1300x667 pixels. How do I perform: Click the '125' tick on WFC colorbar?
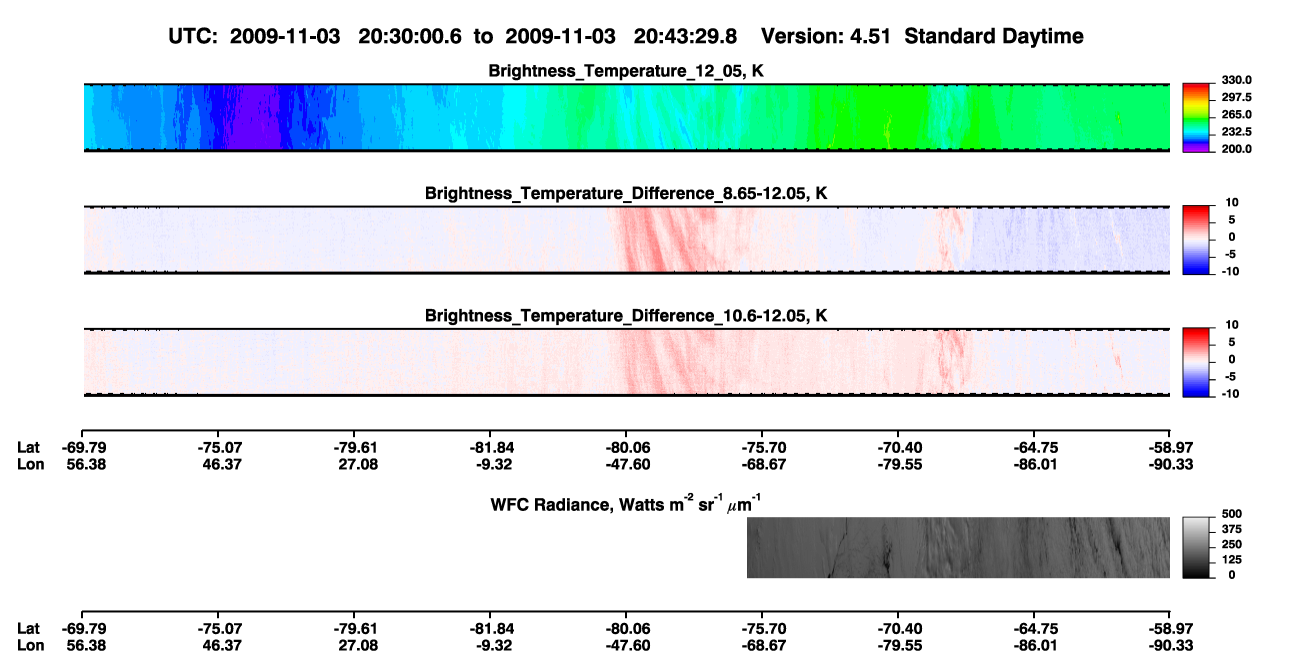[1231, 559]
